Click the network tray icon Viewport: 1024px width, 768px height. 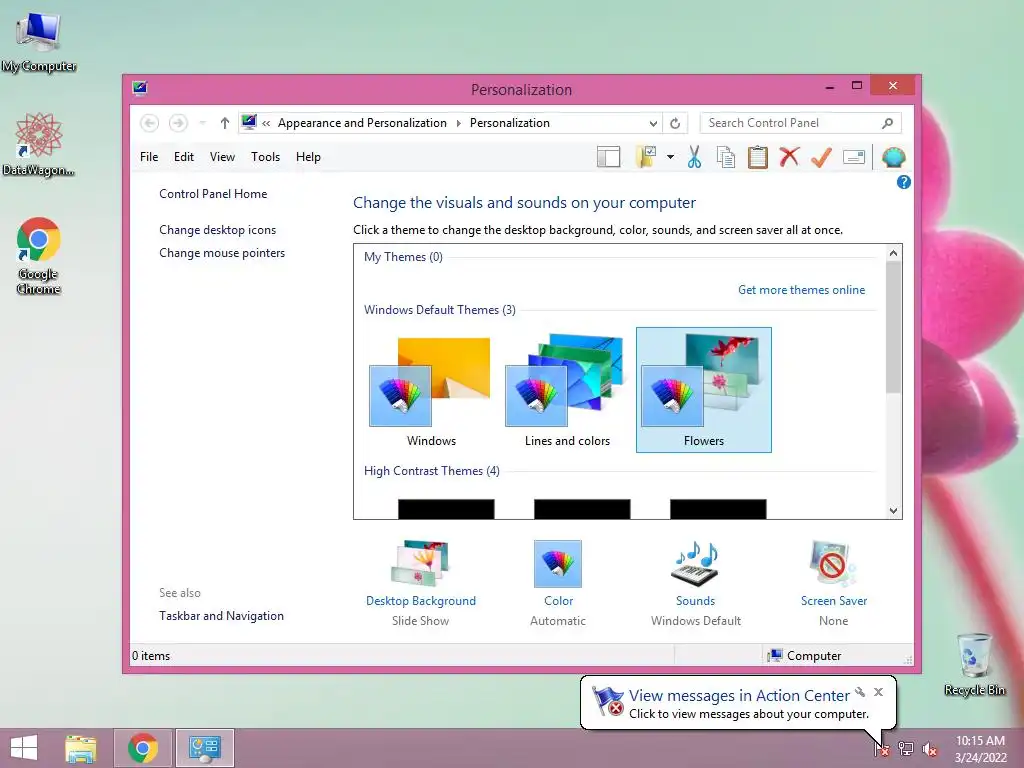[906, 749]
